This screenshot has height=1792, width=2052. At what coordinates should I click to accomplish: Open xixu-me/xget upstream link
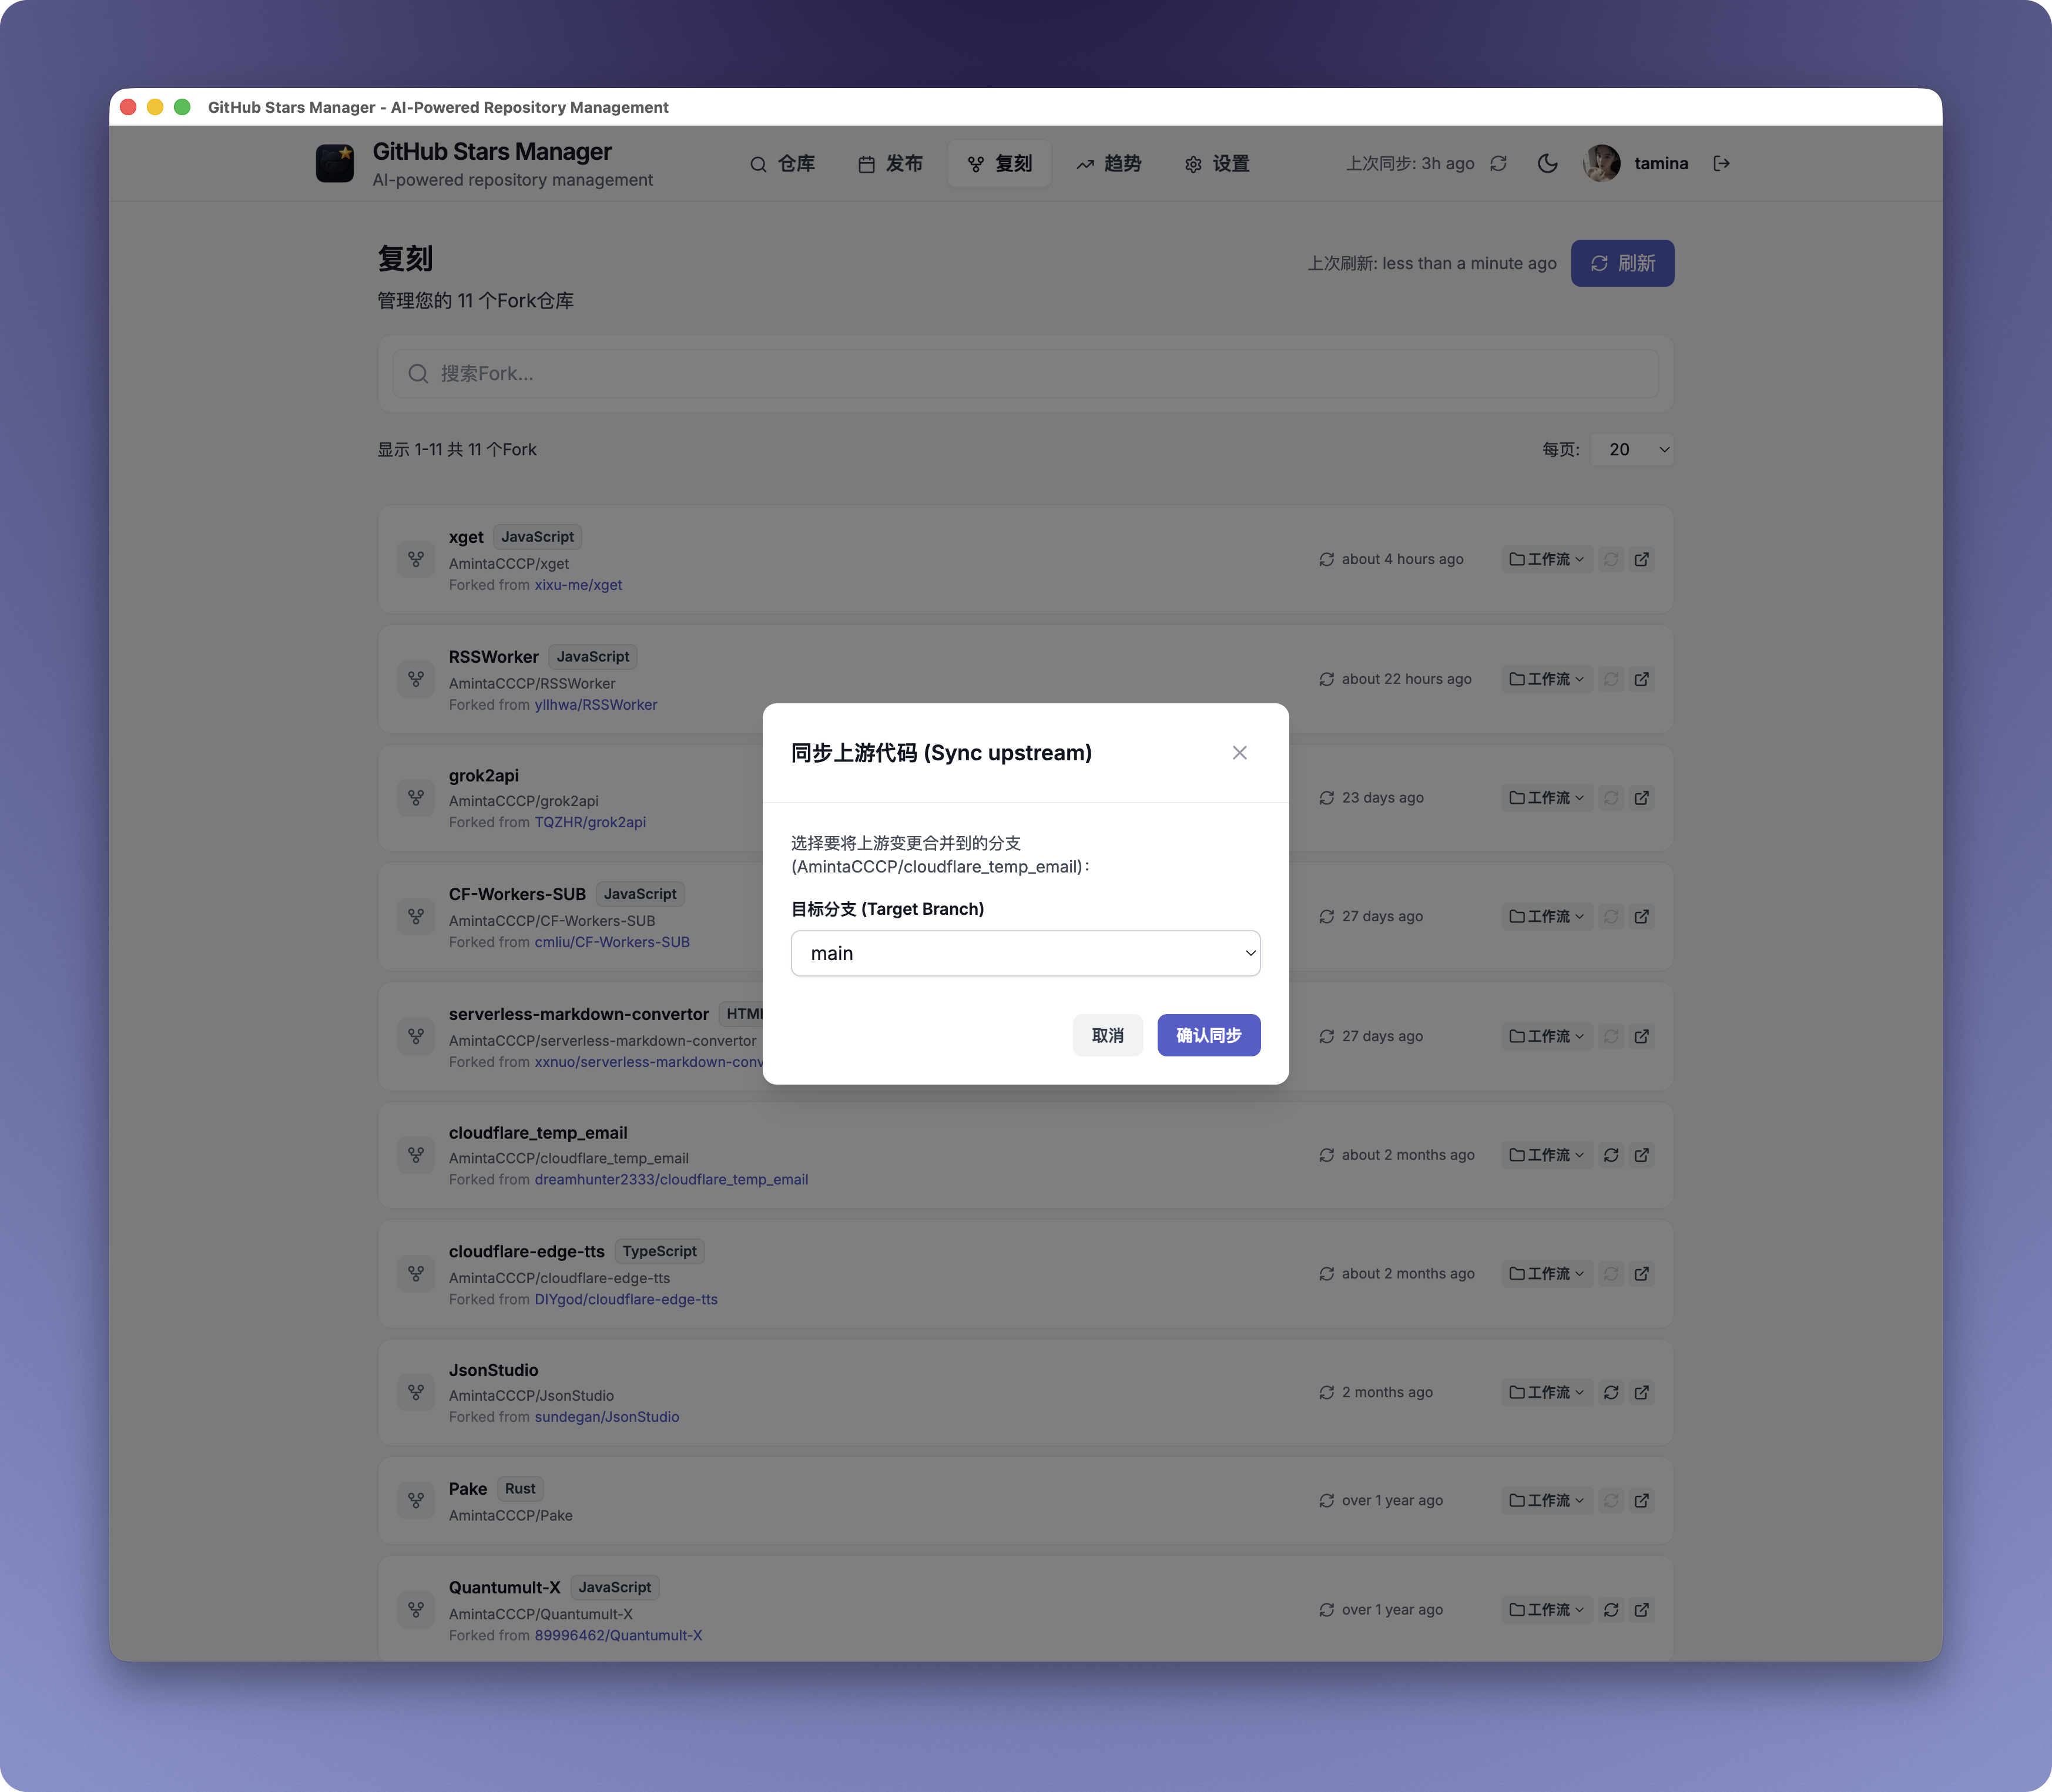pos(578,585)
